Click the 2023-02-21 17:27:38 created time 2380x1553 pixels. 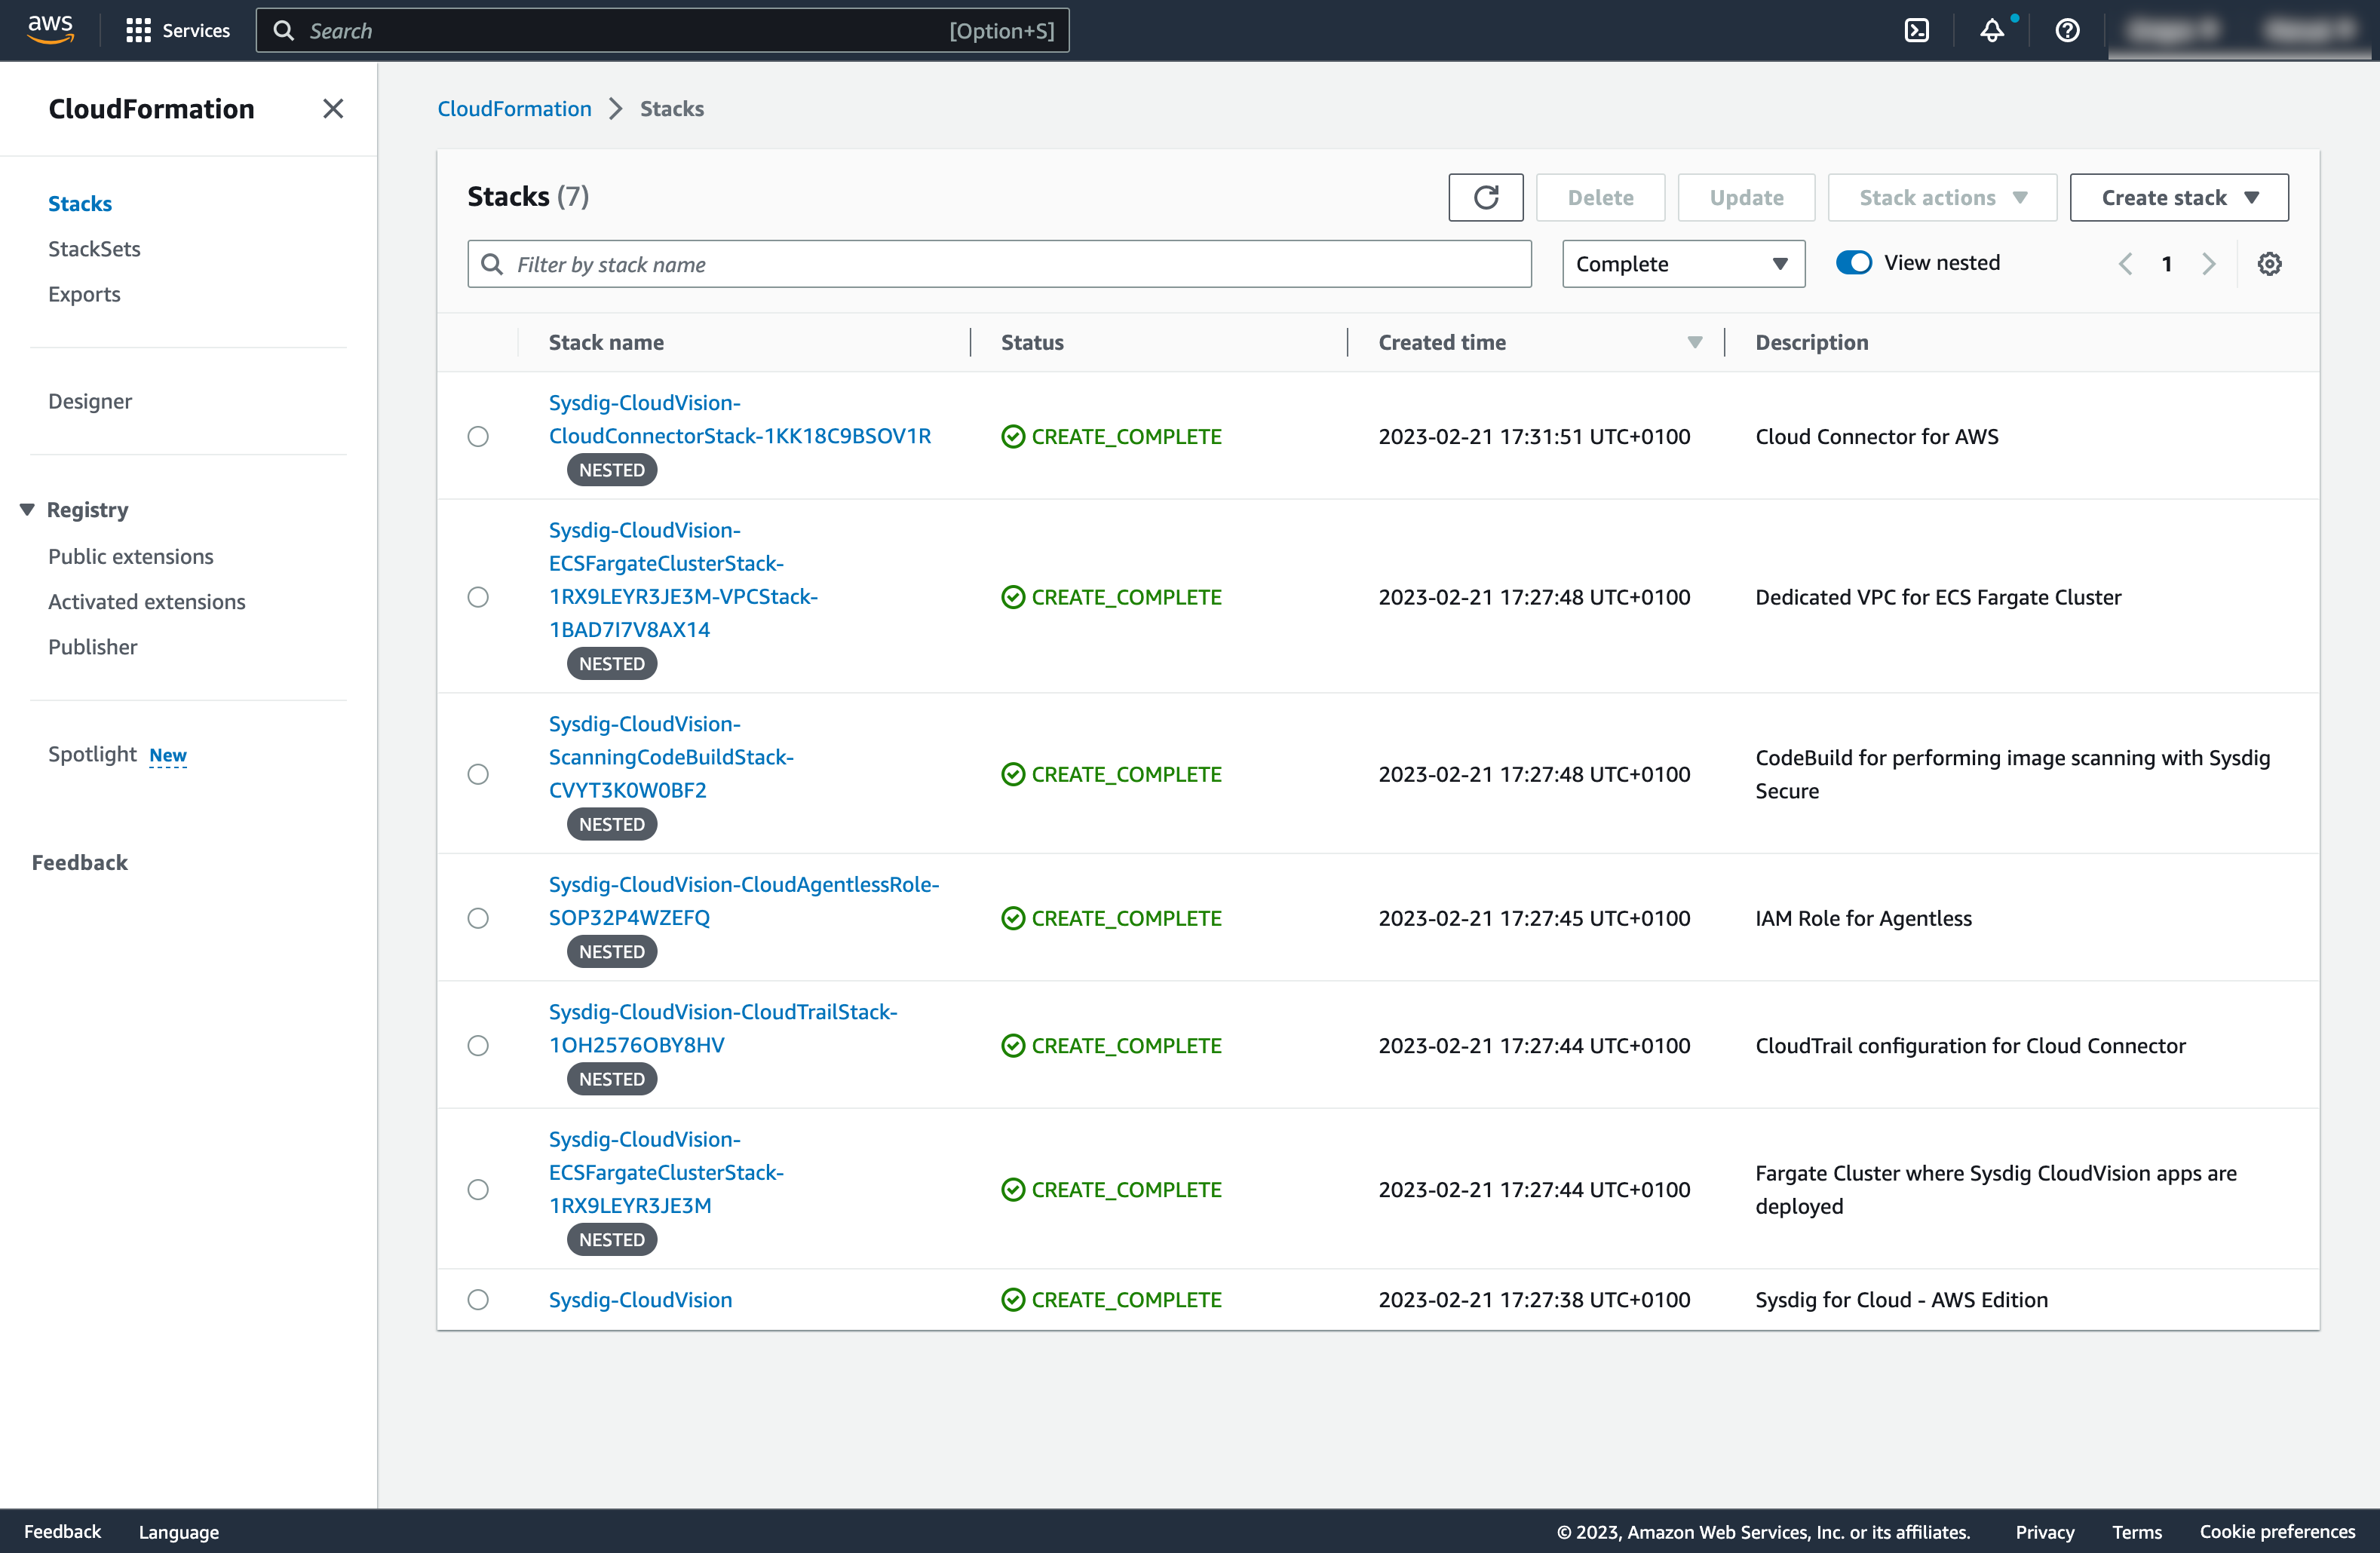(1534, 1299)
